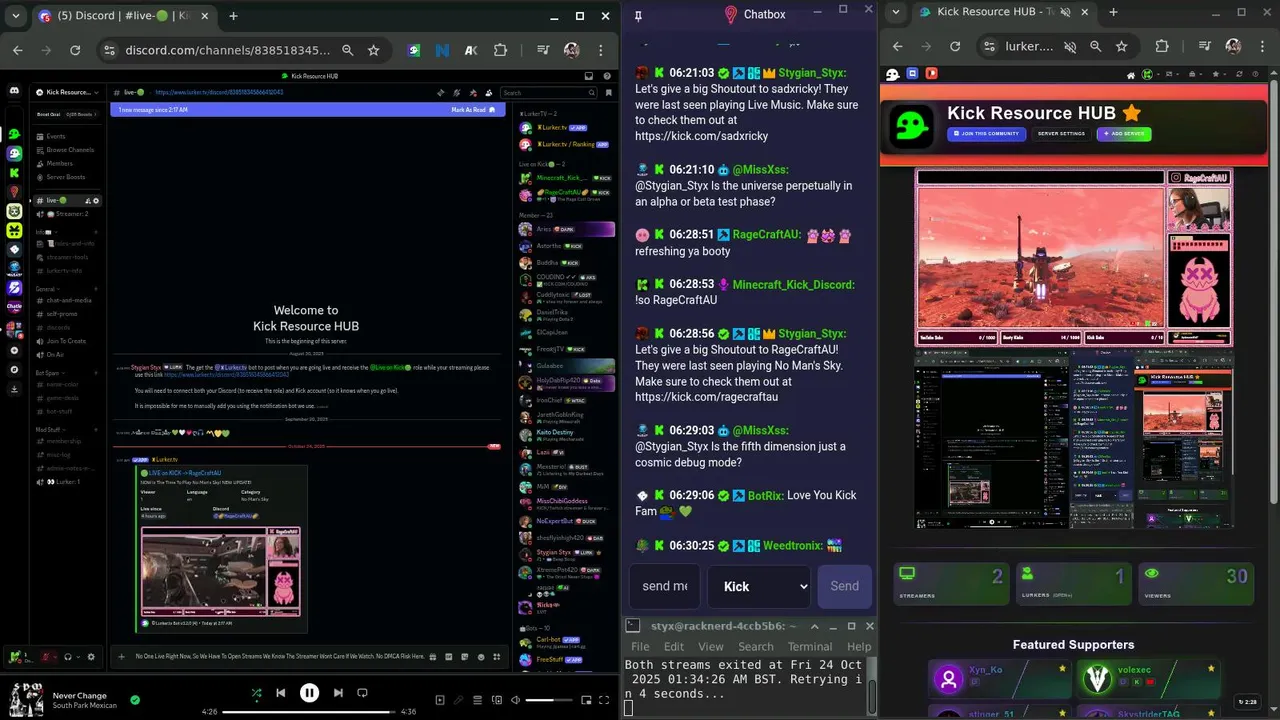Open the emoji picker in Discord message bar
The height and width of the screenshot is (720, 1280).
[x=481, y=657]
